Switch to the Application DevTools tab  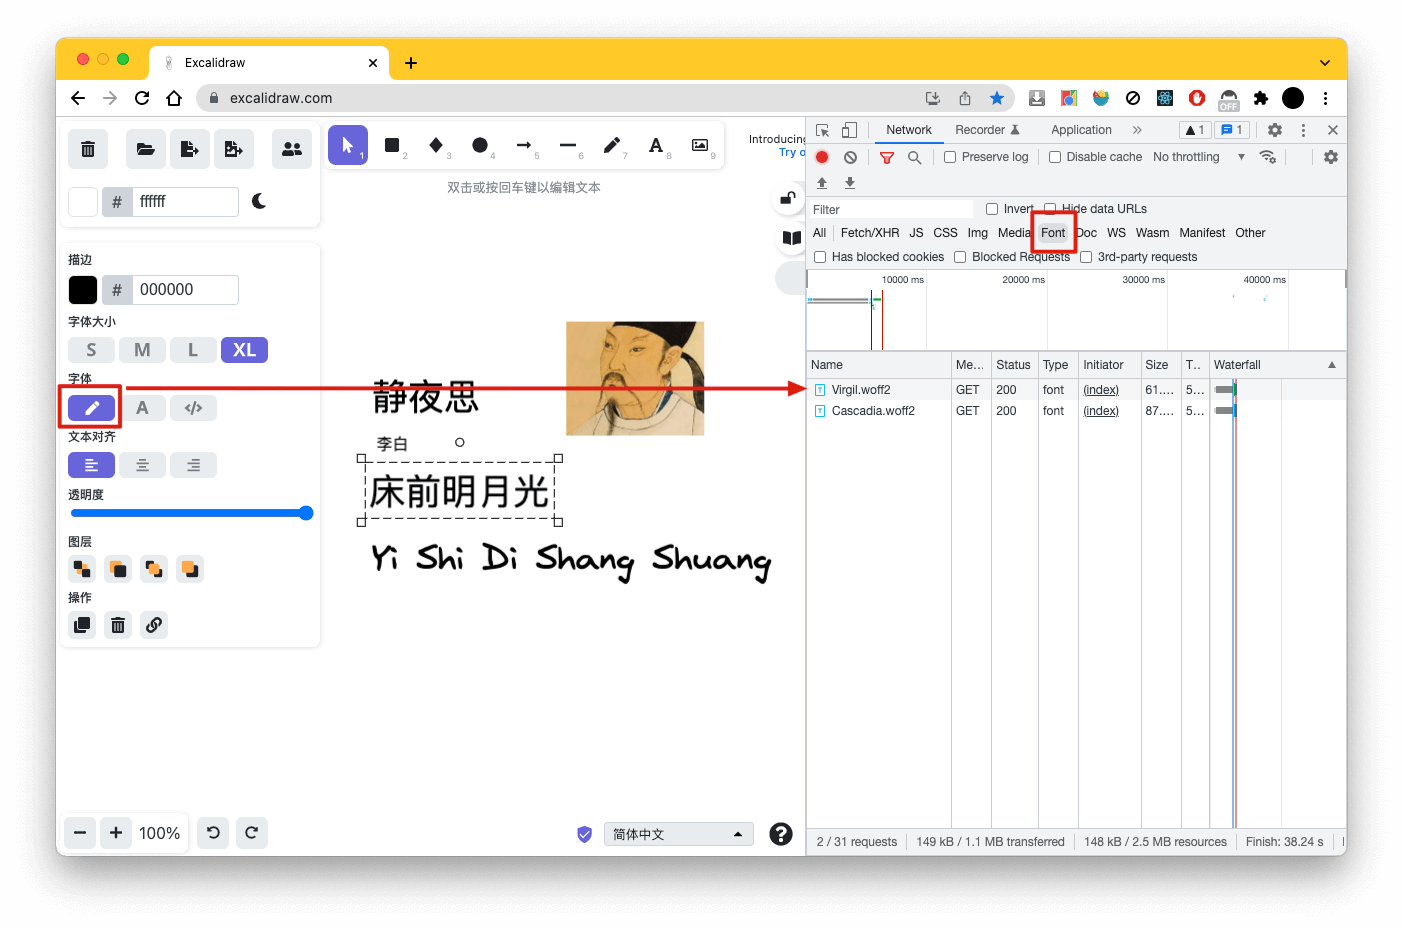click(1081, 130)
